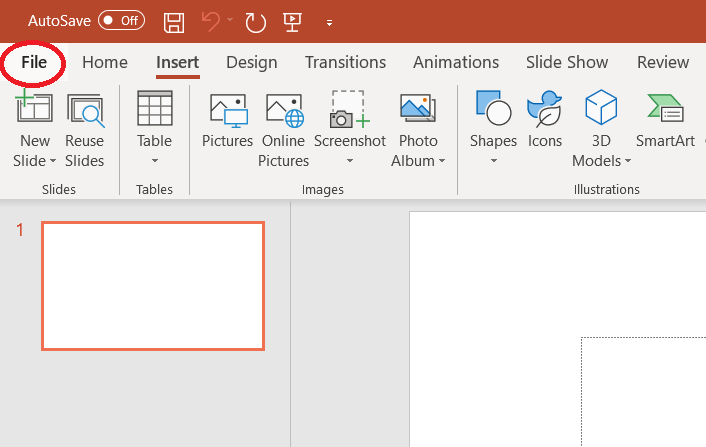Click the slide number 1 label

tap(20, 230)
